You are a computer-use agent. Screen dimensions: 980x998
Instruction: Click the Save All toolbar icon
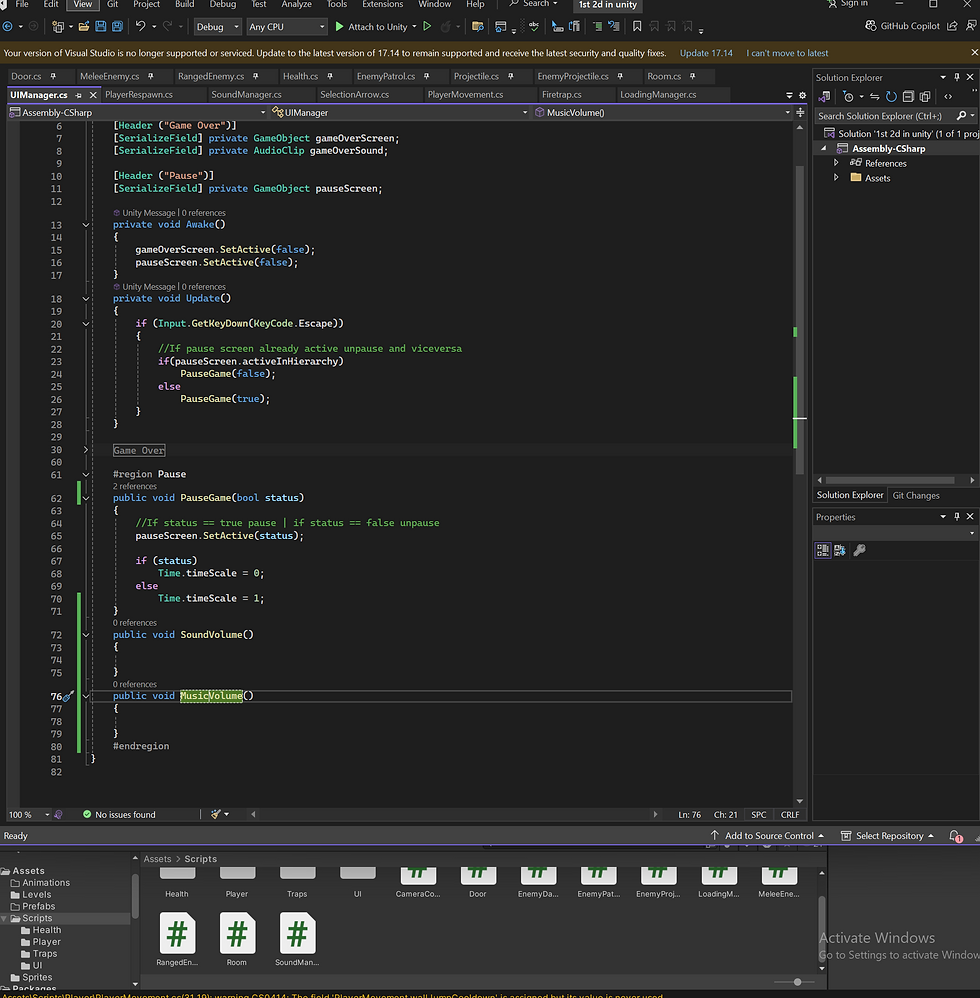point(117,27)
